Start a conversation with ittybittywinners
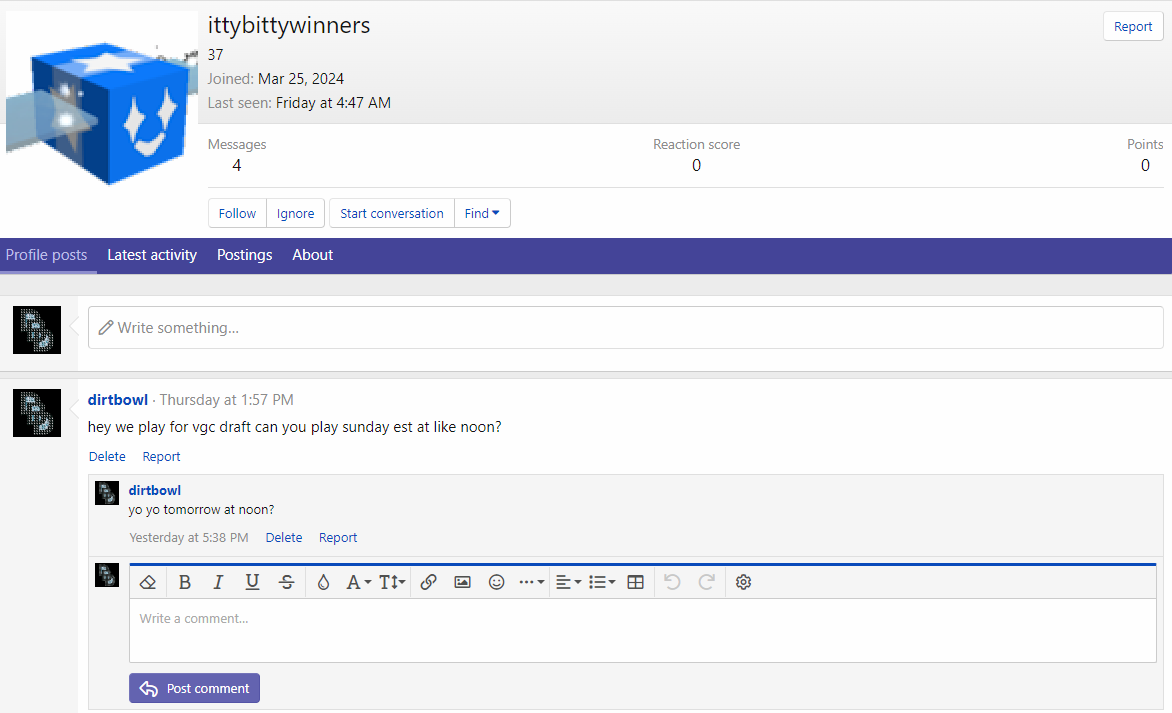 point(391,213)
